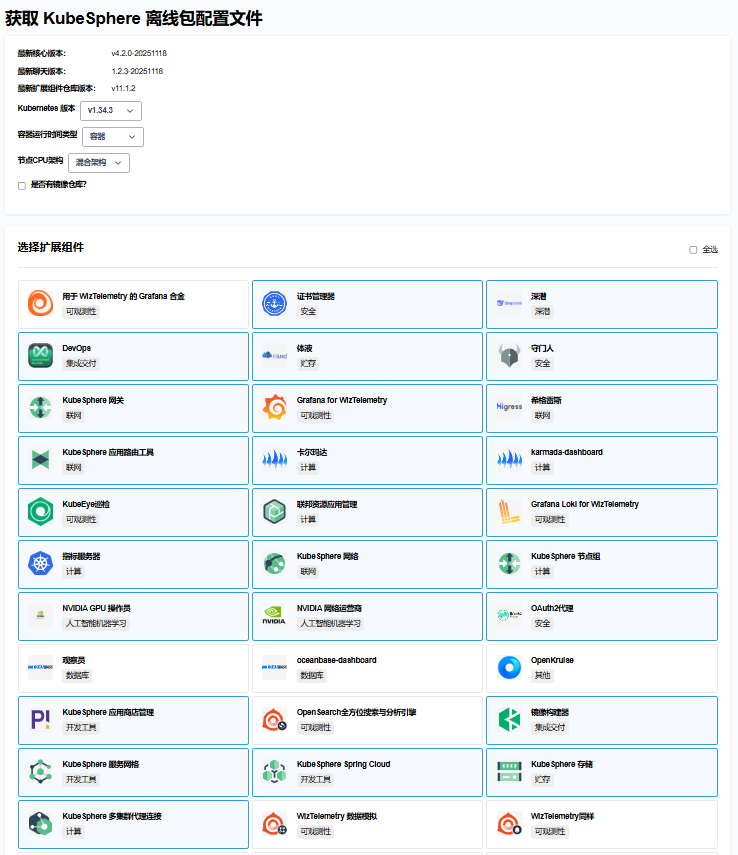Click the KubeEye inspection icon
This screenshot has width=738, height=855.
pos(40,511)
